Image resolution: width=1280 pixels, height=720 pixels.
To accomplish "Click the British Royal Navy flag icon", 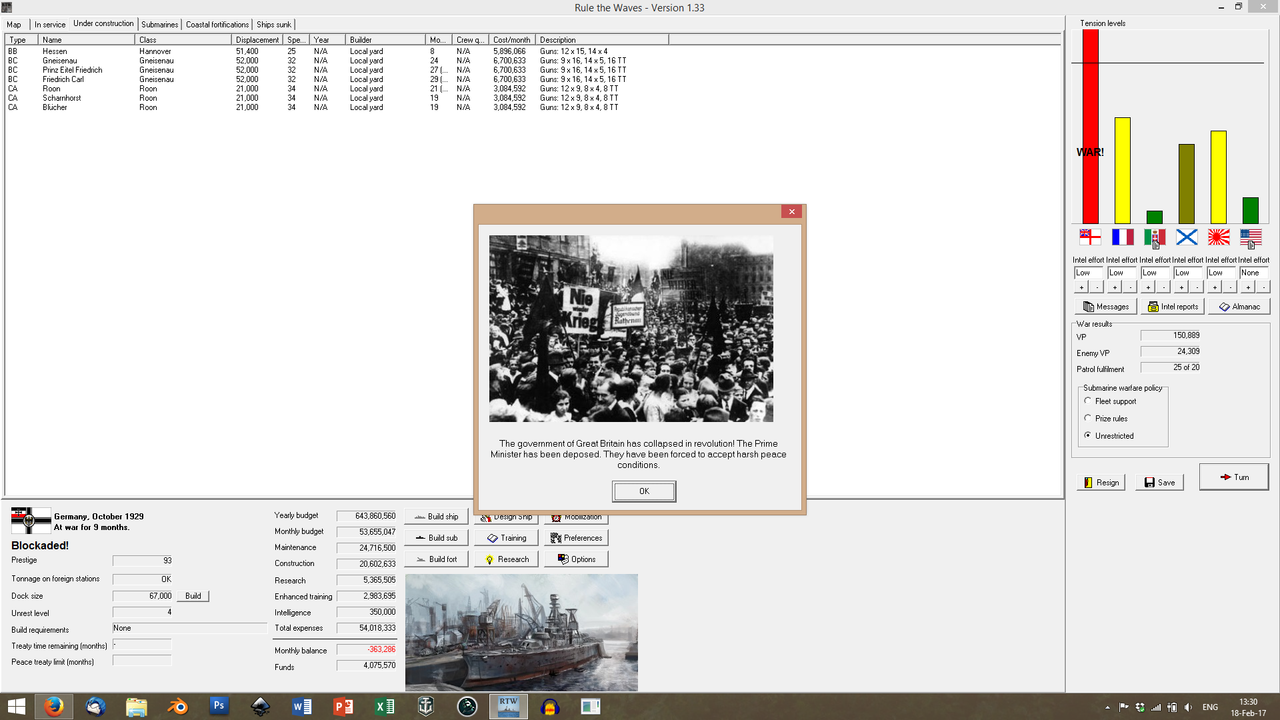I will pyautogui.click(x=1088, y=237).
